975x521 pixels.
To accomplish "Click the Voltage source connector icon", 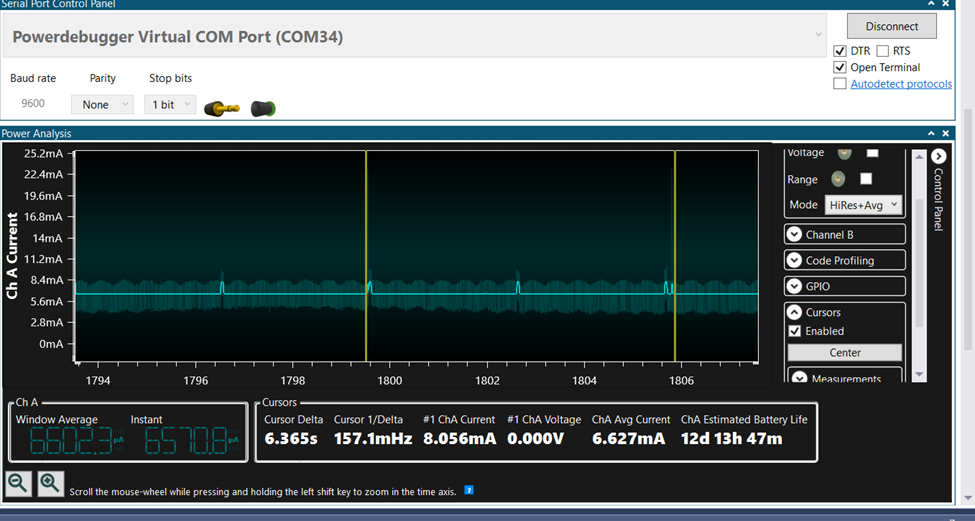I will point(844,153).
